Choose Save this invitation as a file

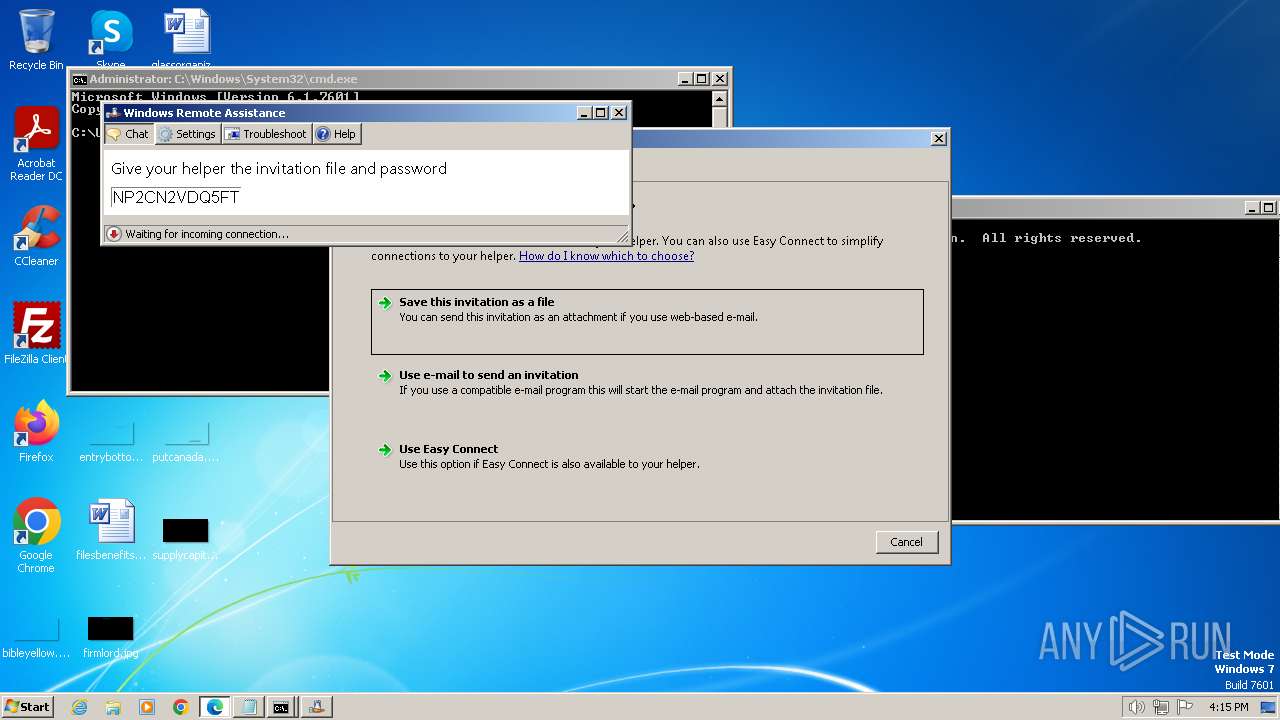click(x=647, y=321)
